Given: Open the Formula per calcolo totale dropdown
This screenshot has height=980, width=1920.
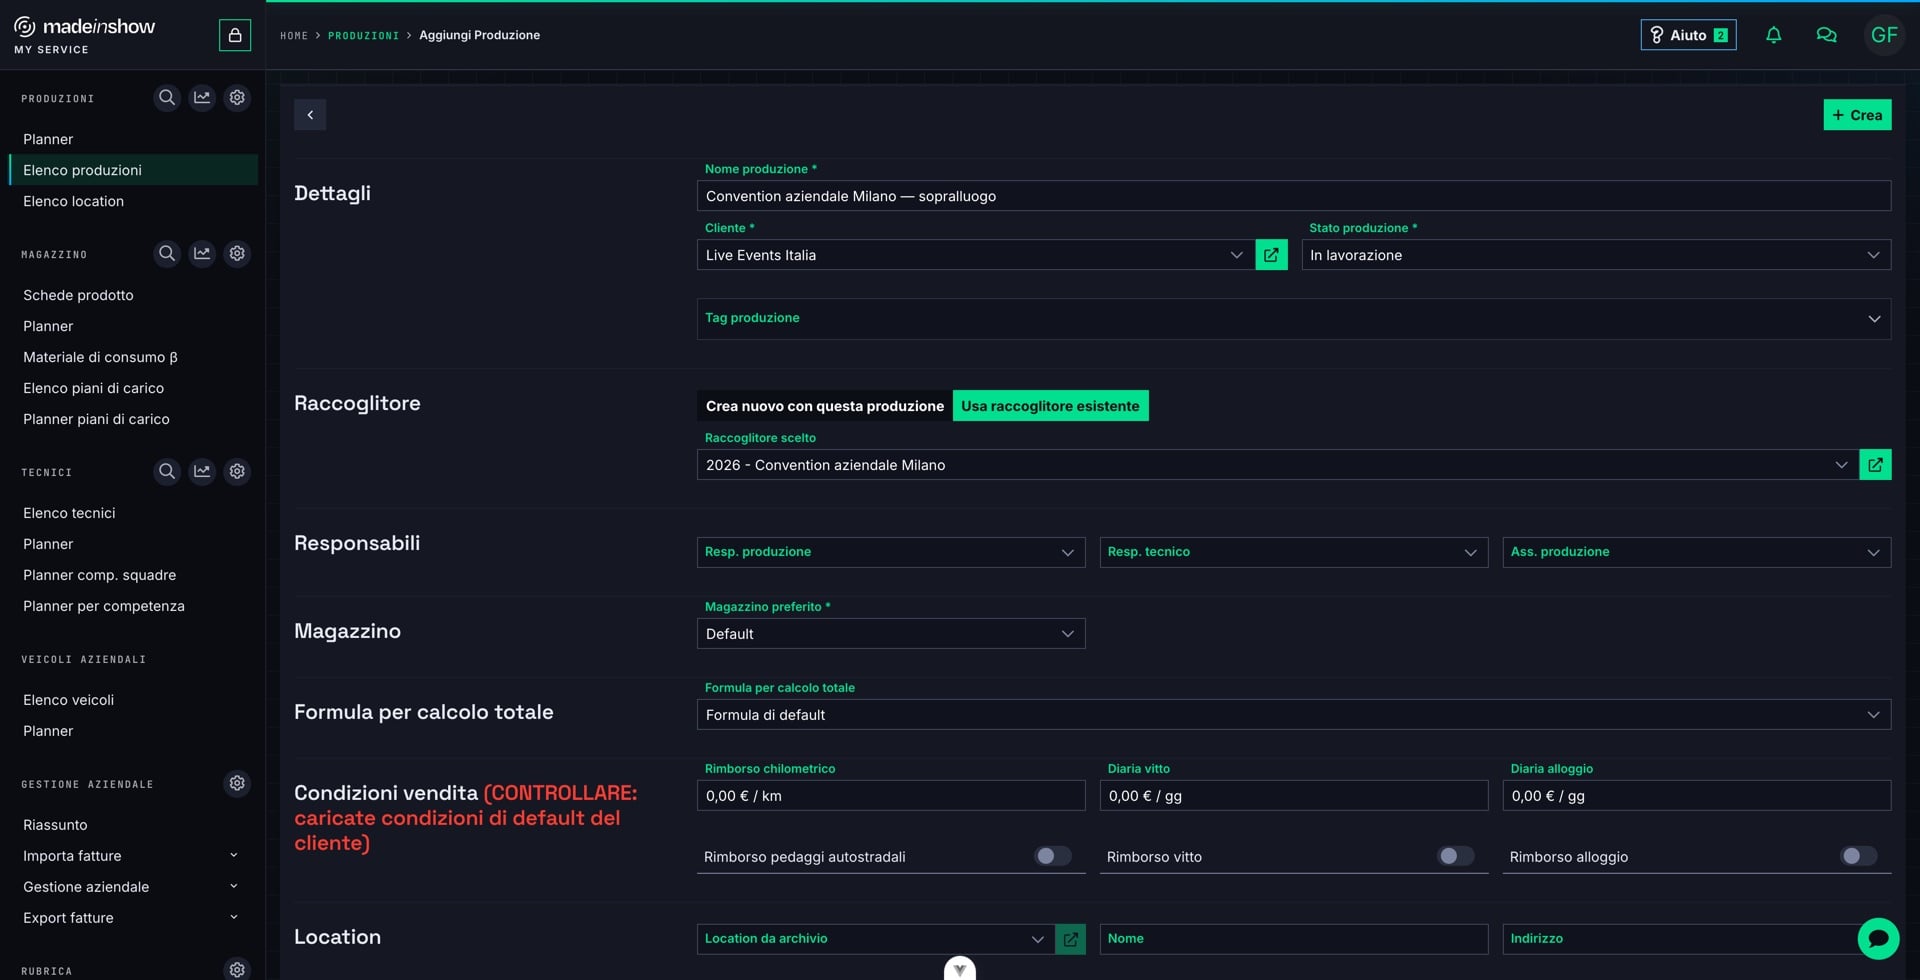Looking at the screenshot, I should pyautogui.click(x=1293, y=715).
